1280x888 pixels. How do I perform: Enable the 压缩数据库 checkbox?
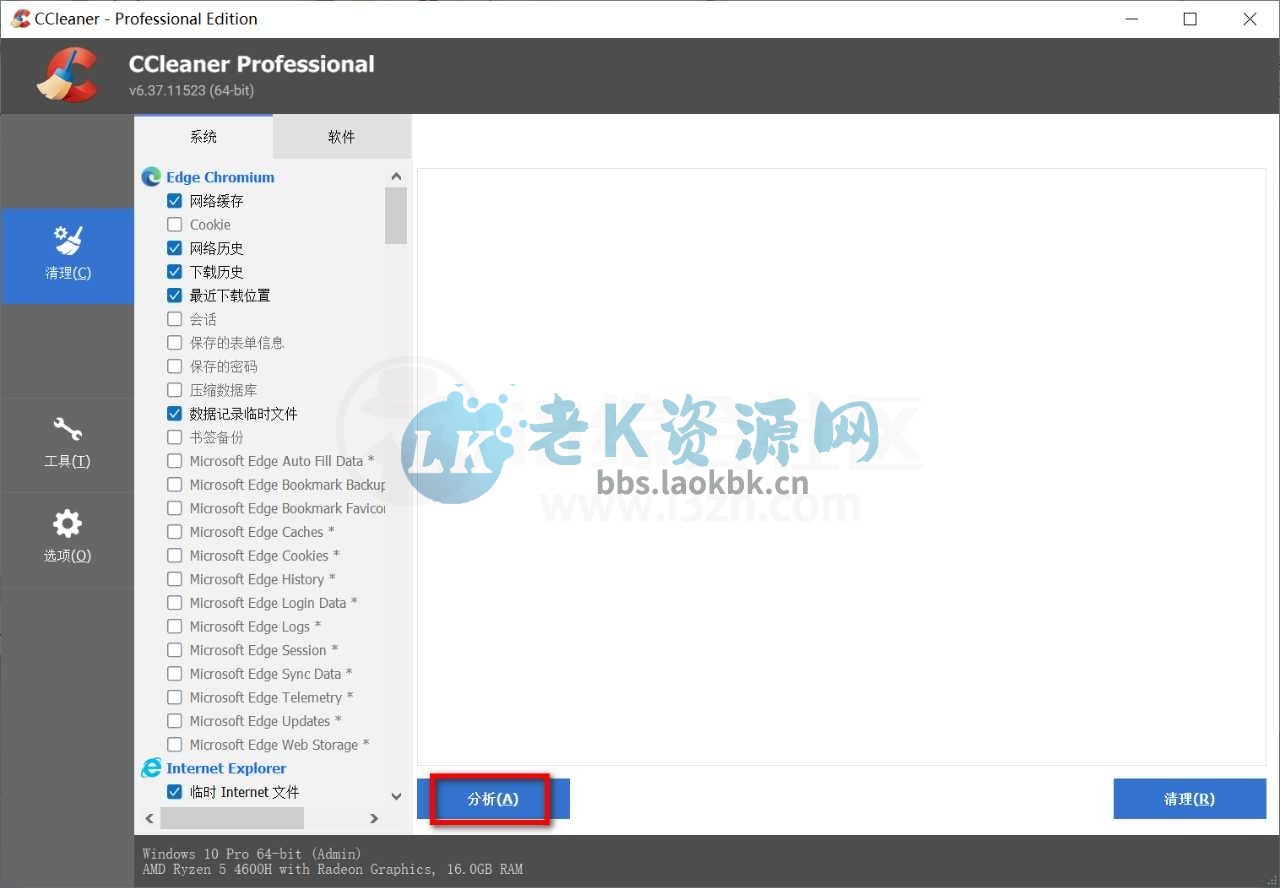click(174, 390)
